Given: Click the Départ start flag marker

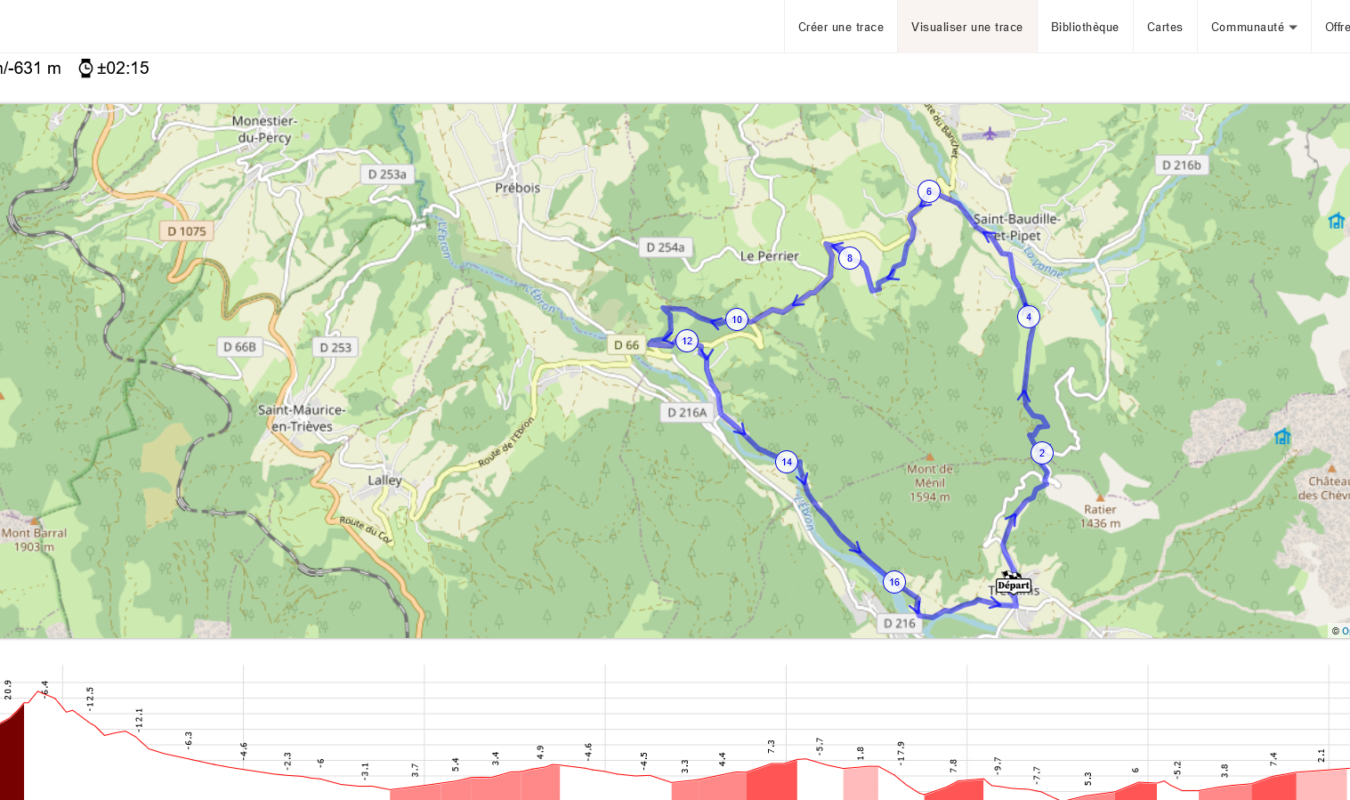Looking at the screenshot, I should click(x=1013, y=582).
